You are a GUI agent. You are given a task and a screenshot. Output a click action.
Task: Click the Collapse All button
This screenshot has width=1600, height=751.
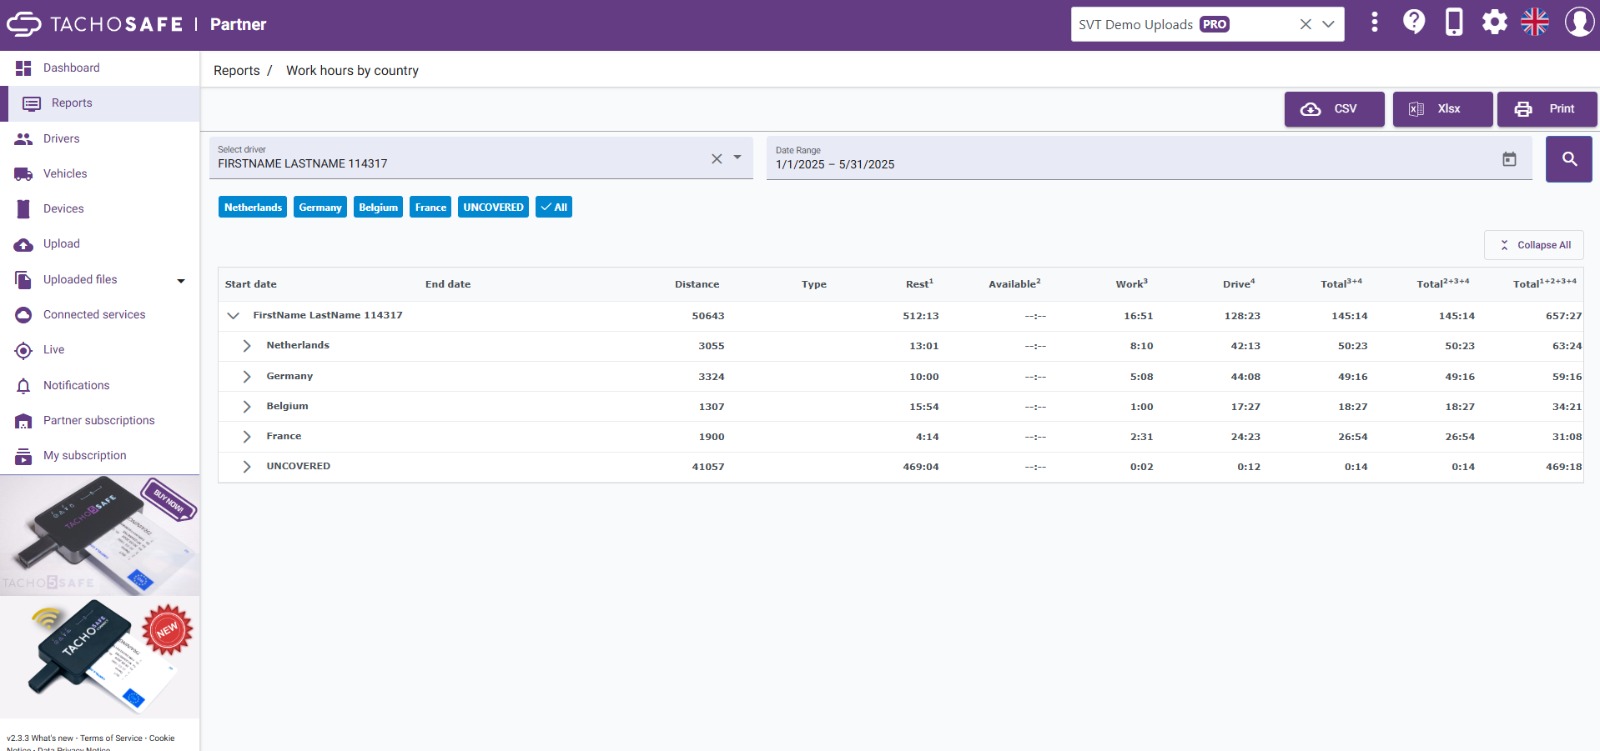click(x=1533, y=245)
